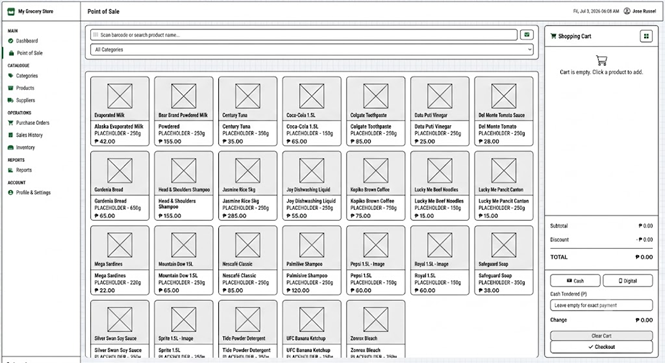Select the Gardenia Bread product card
665x363 pixels.
point(120,186)
